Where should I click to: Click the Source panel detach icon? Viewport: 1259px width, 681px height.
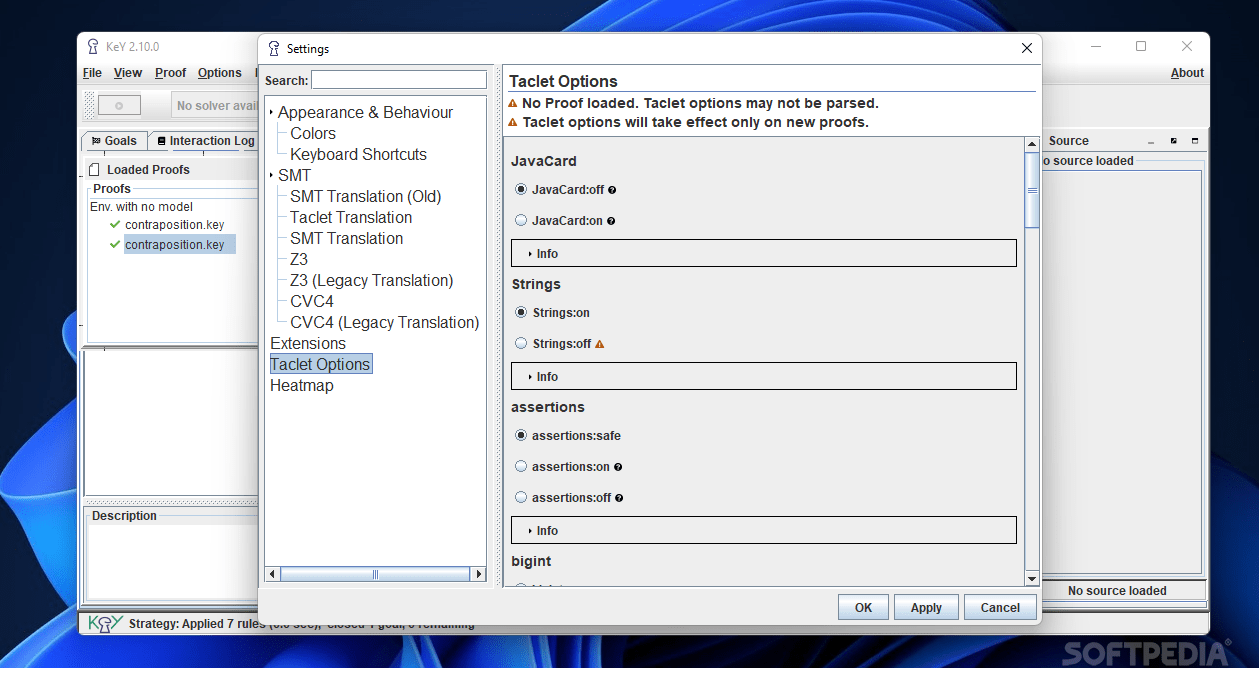[x=1174, y=141]
